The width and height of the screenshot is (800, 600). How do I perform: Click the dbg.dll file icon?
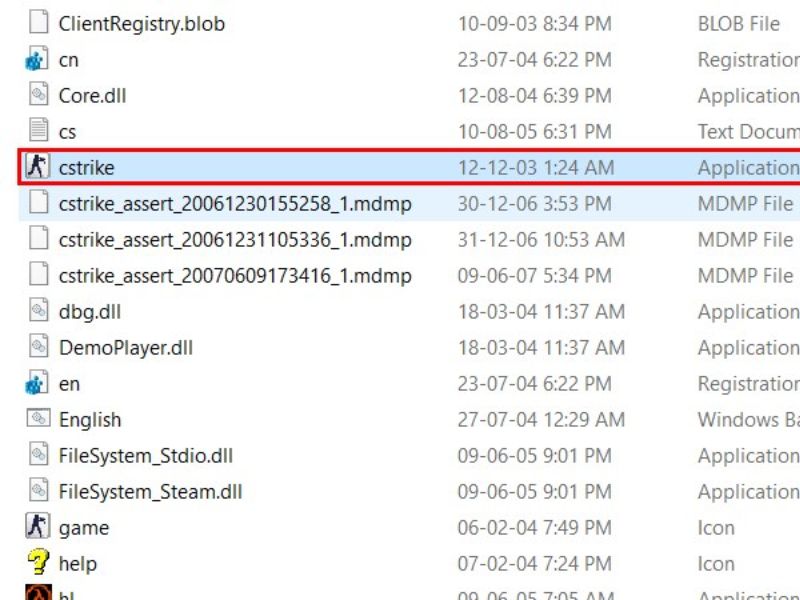click(38, 311)
